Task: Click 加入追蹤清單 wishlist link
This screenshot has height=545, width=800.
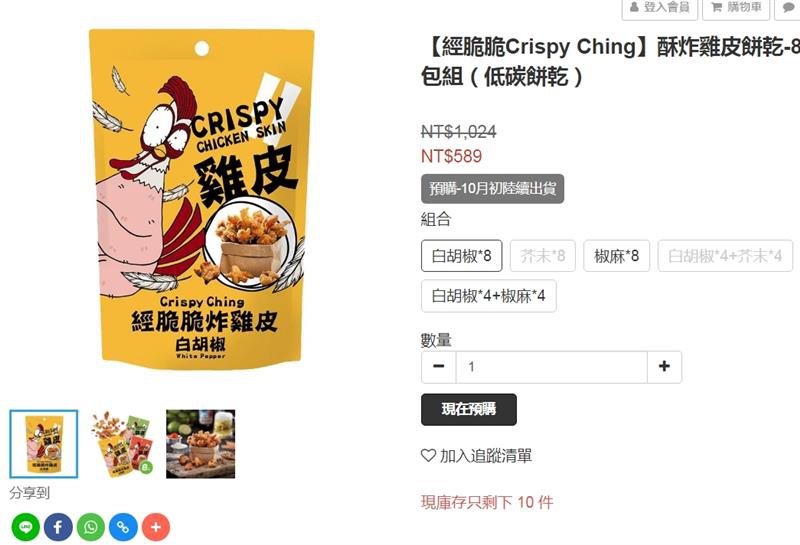Action: [486, 456]
